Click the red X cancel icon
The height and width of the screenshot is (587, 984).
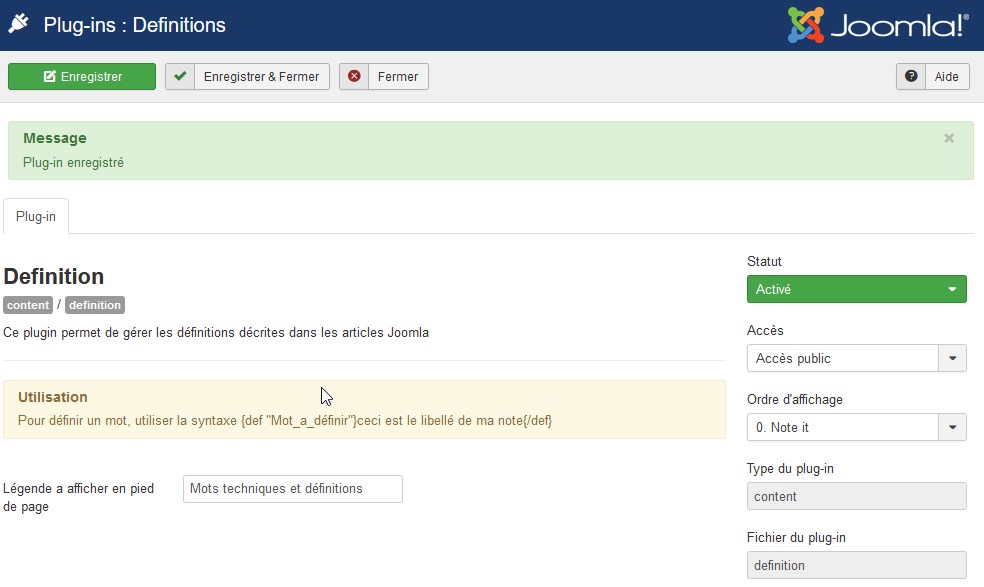click(x=354, y=77)
